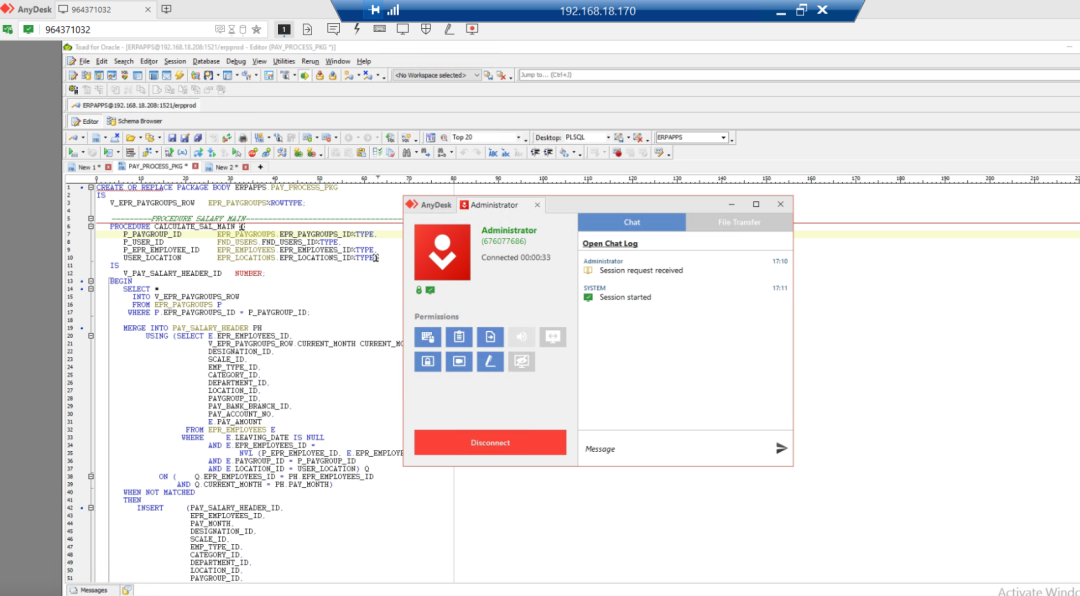Toggle lock desktop permission in AnyDesk
The image size is (1080, 596).
(428, 362)
